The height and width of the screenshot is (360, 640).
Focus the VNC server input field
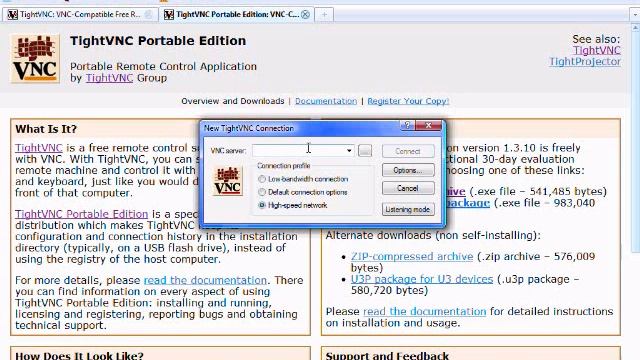(303, 151)
